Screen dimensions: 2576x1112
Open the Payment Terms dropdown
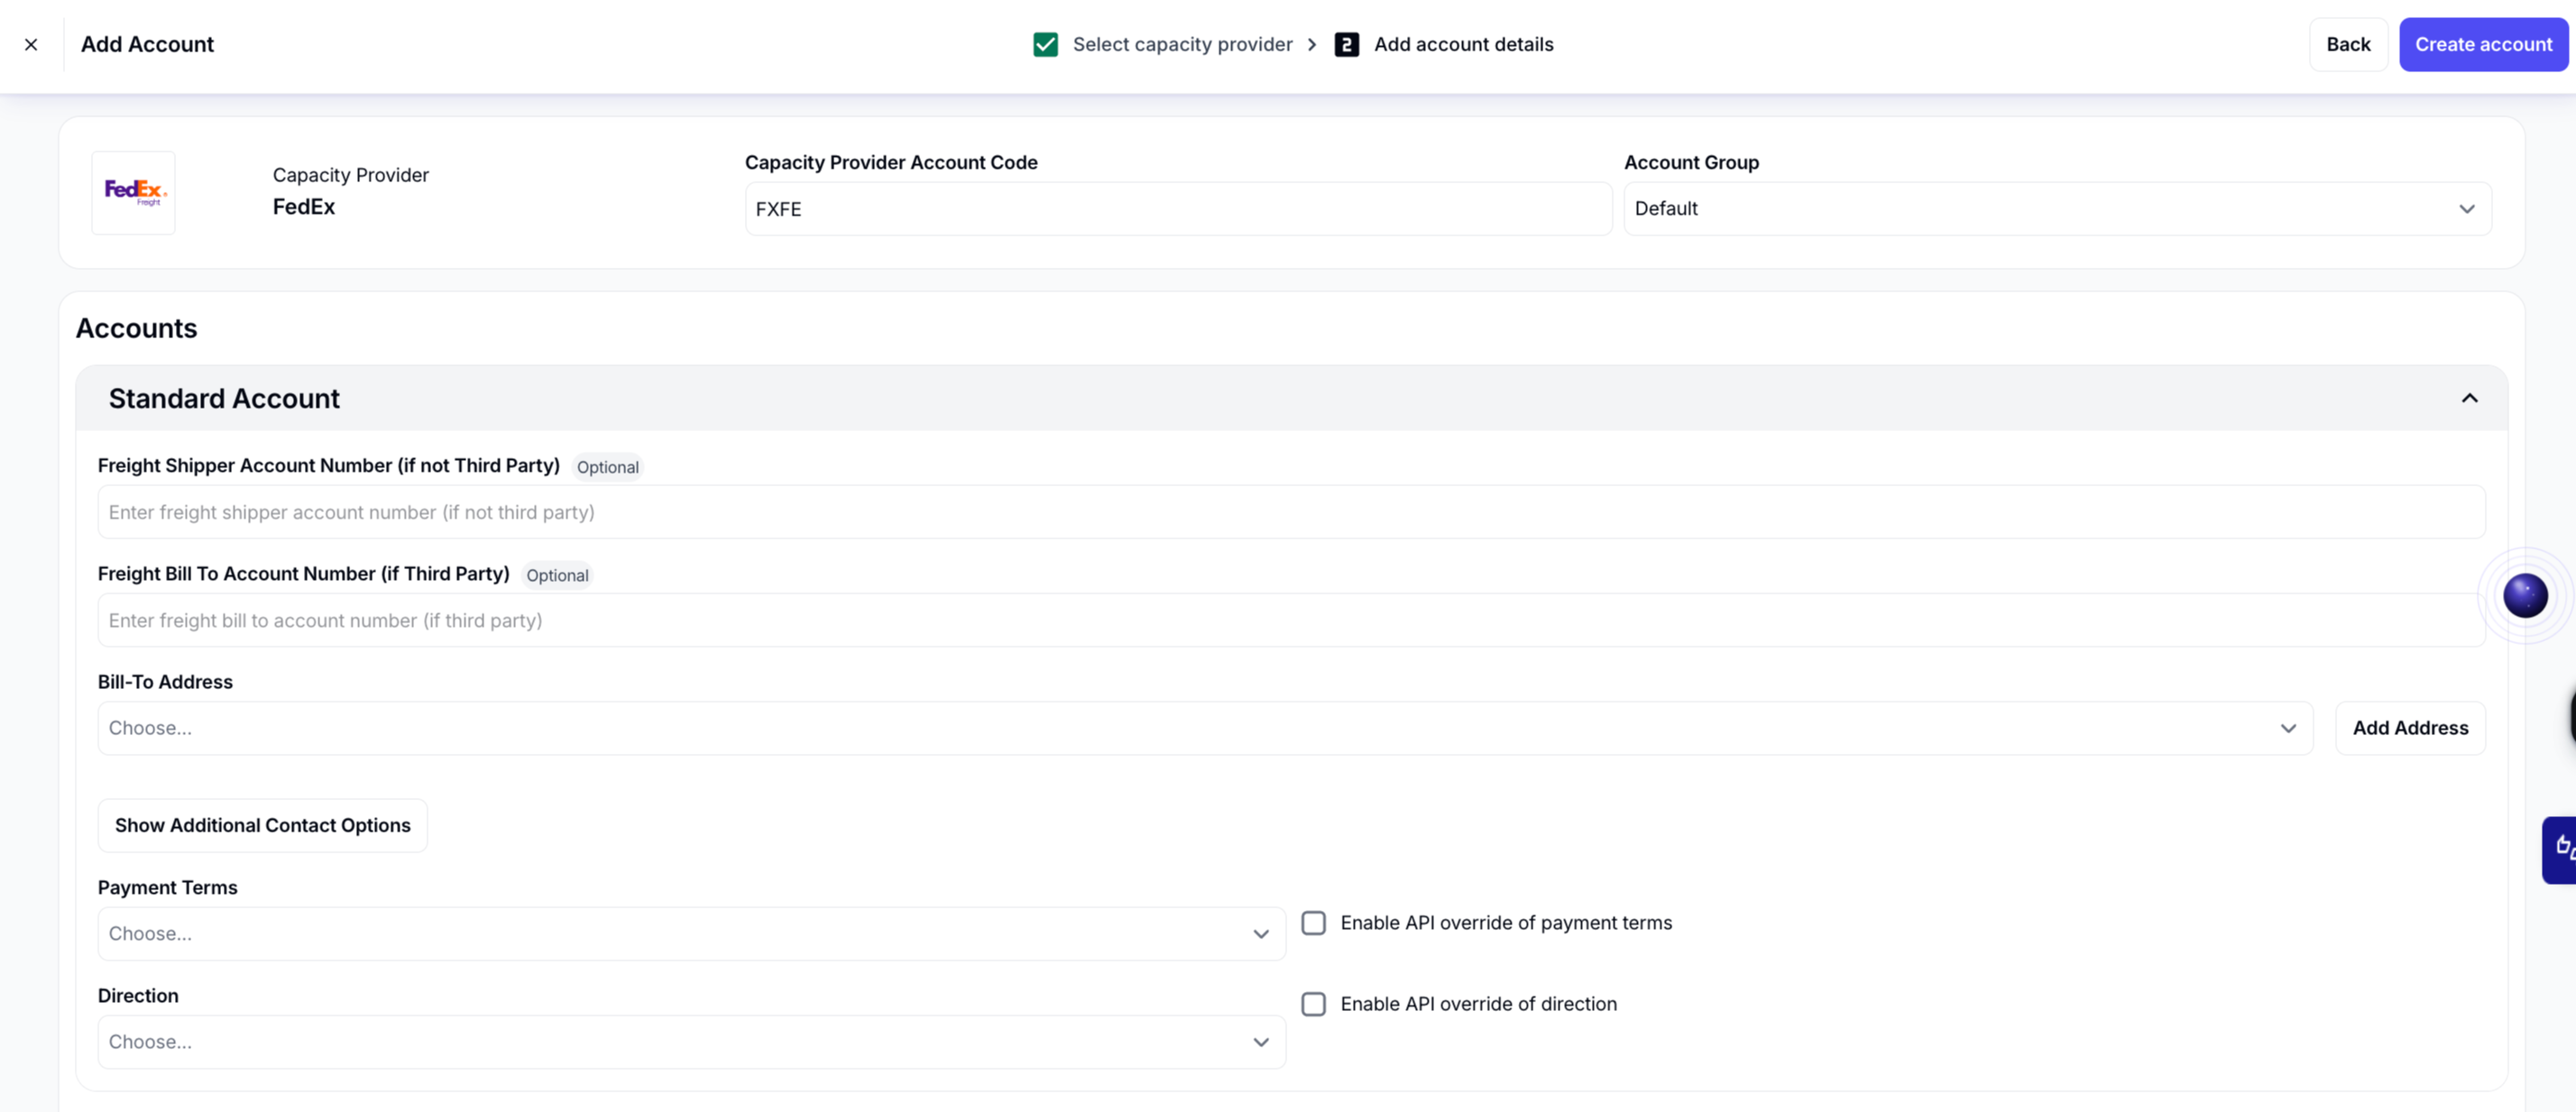[691, 934]
